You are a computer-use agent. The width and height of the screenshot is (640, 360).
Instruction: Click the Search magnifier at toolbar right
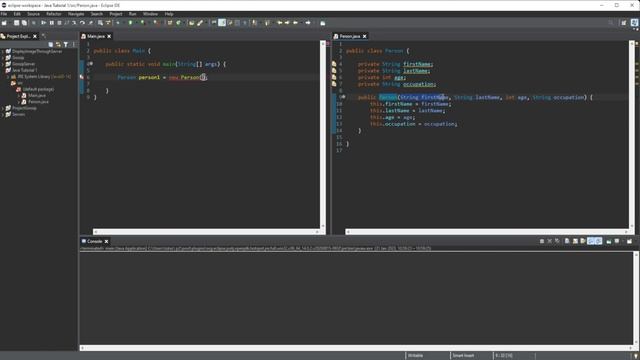coord(611,23)
